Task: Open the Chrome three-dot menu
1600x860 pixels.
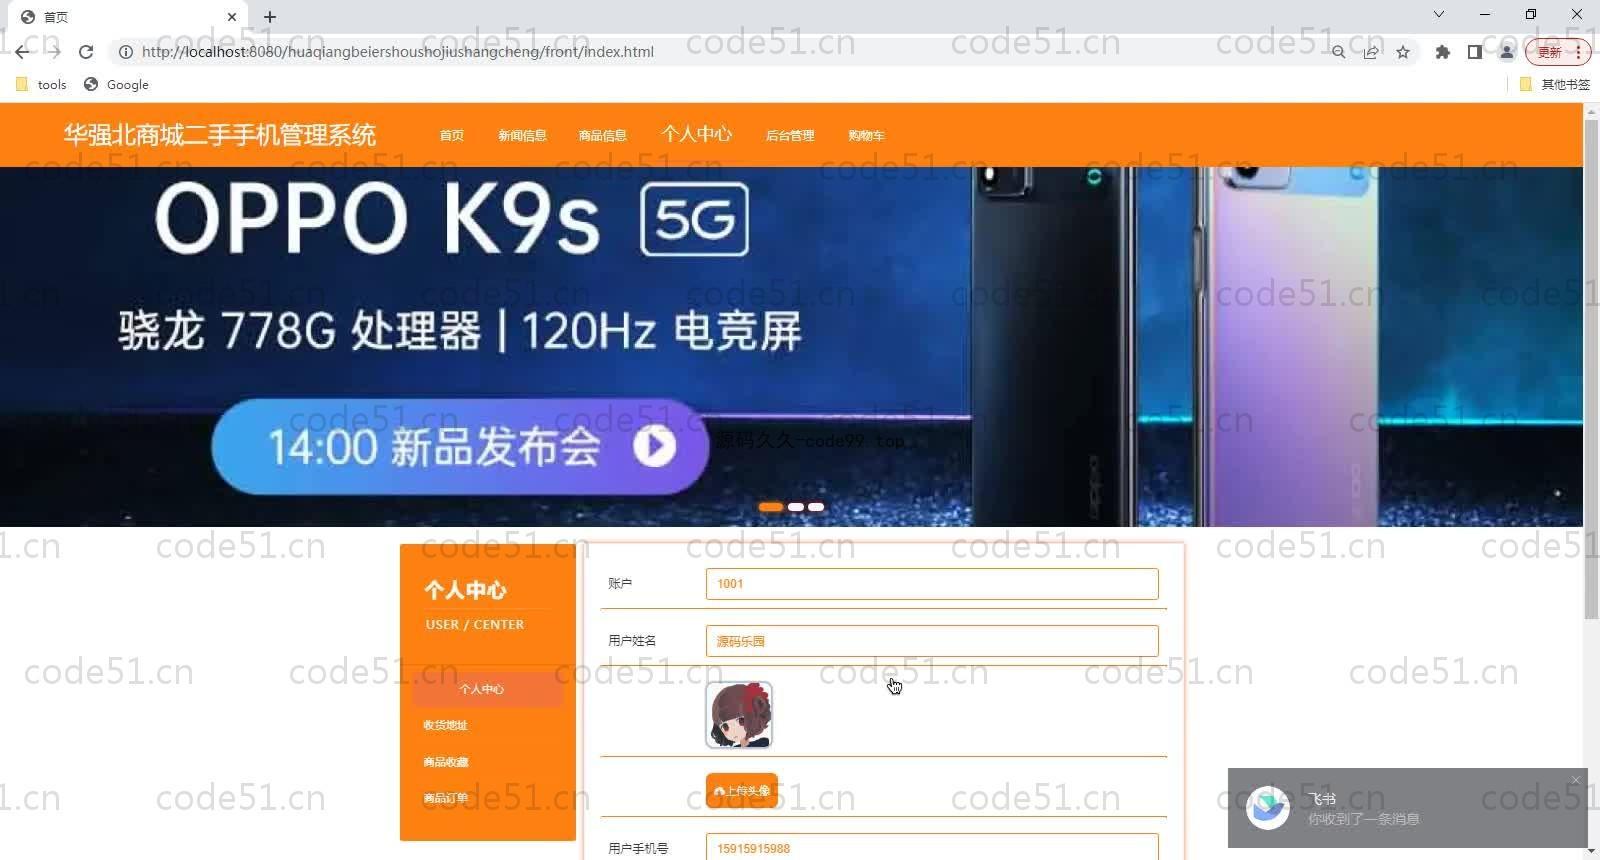Action: coord(1578,52)
